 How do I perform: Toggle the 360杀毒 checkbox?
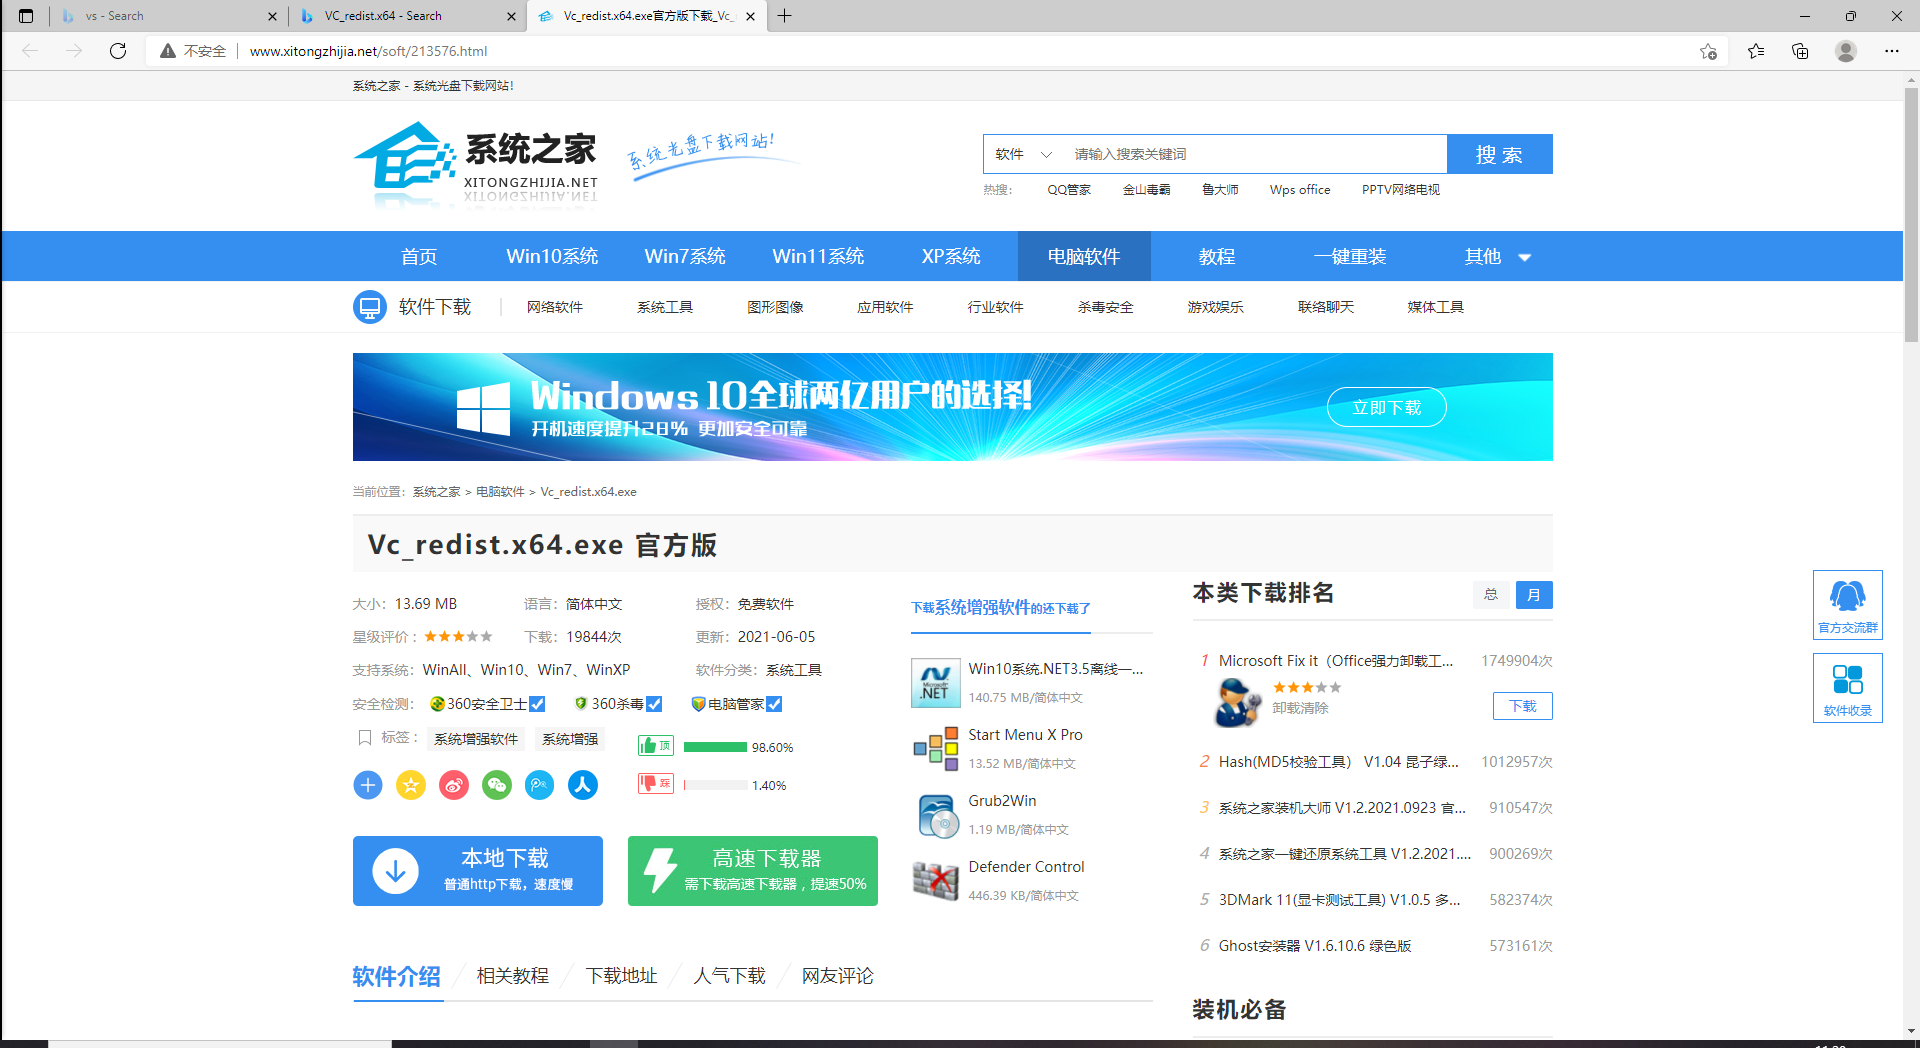tap(654, 704)
